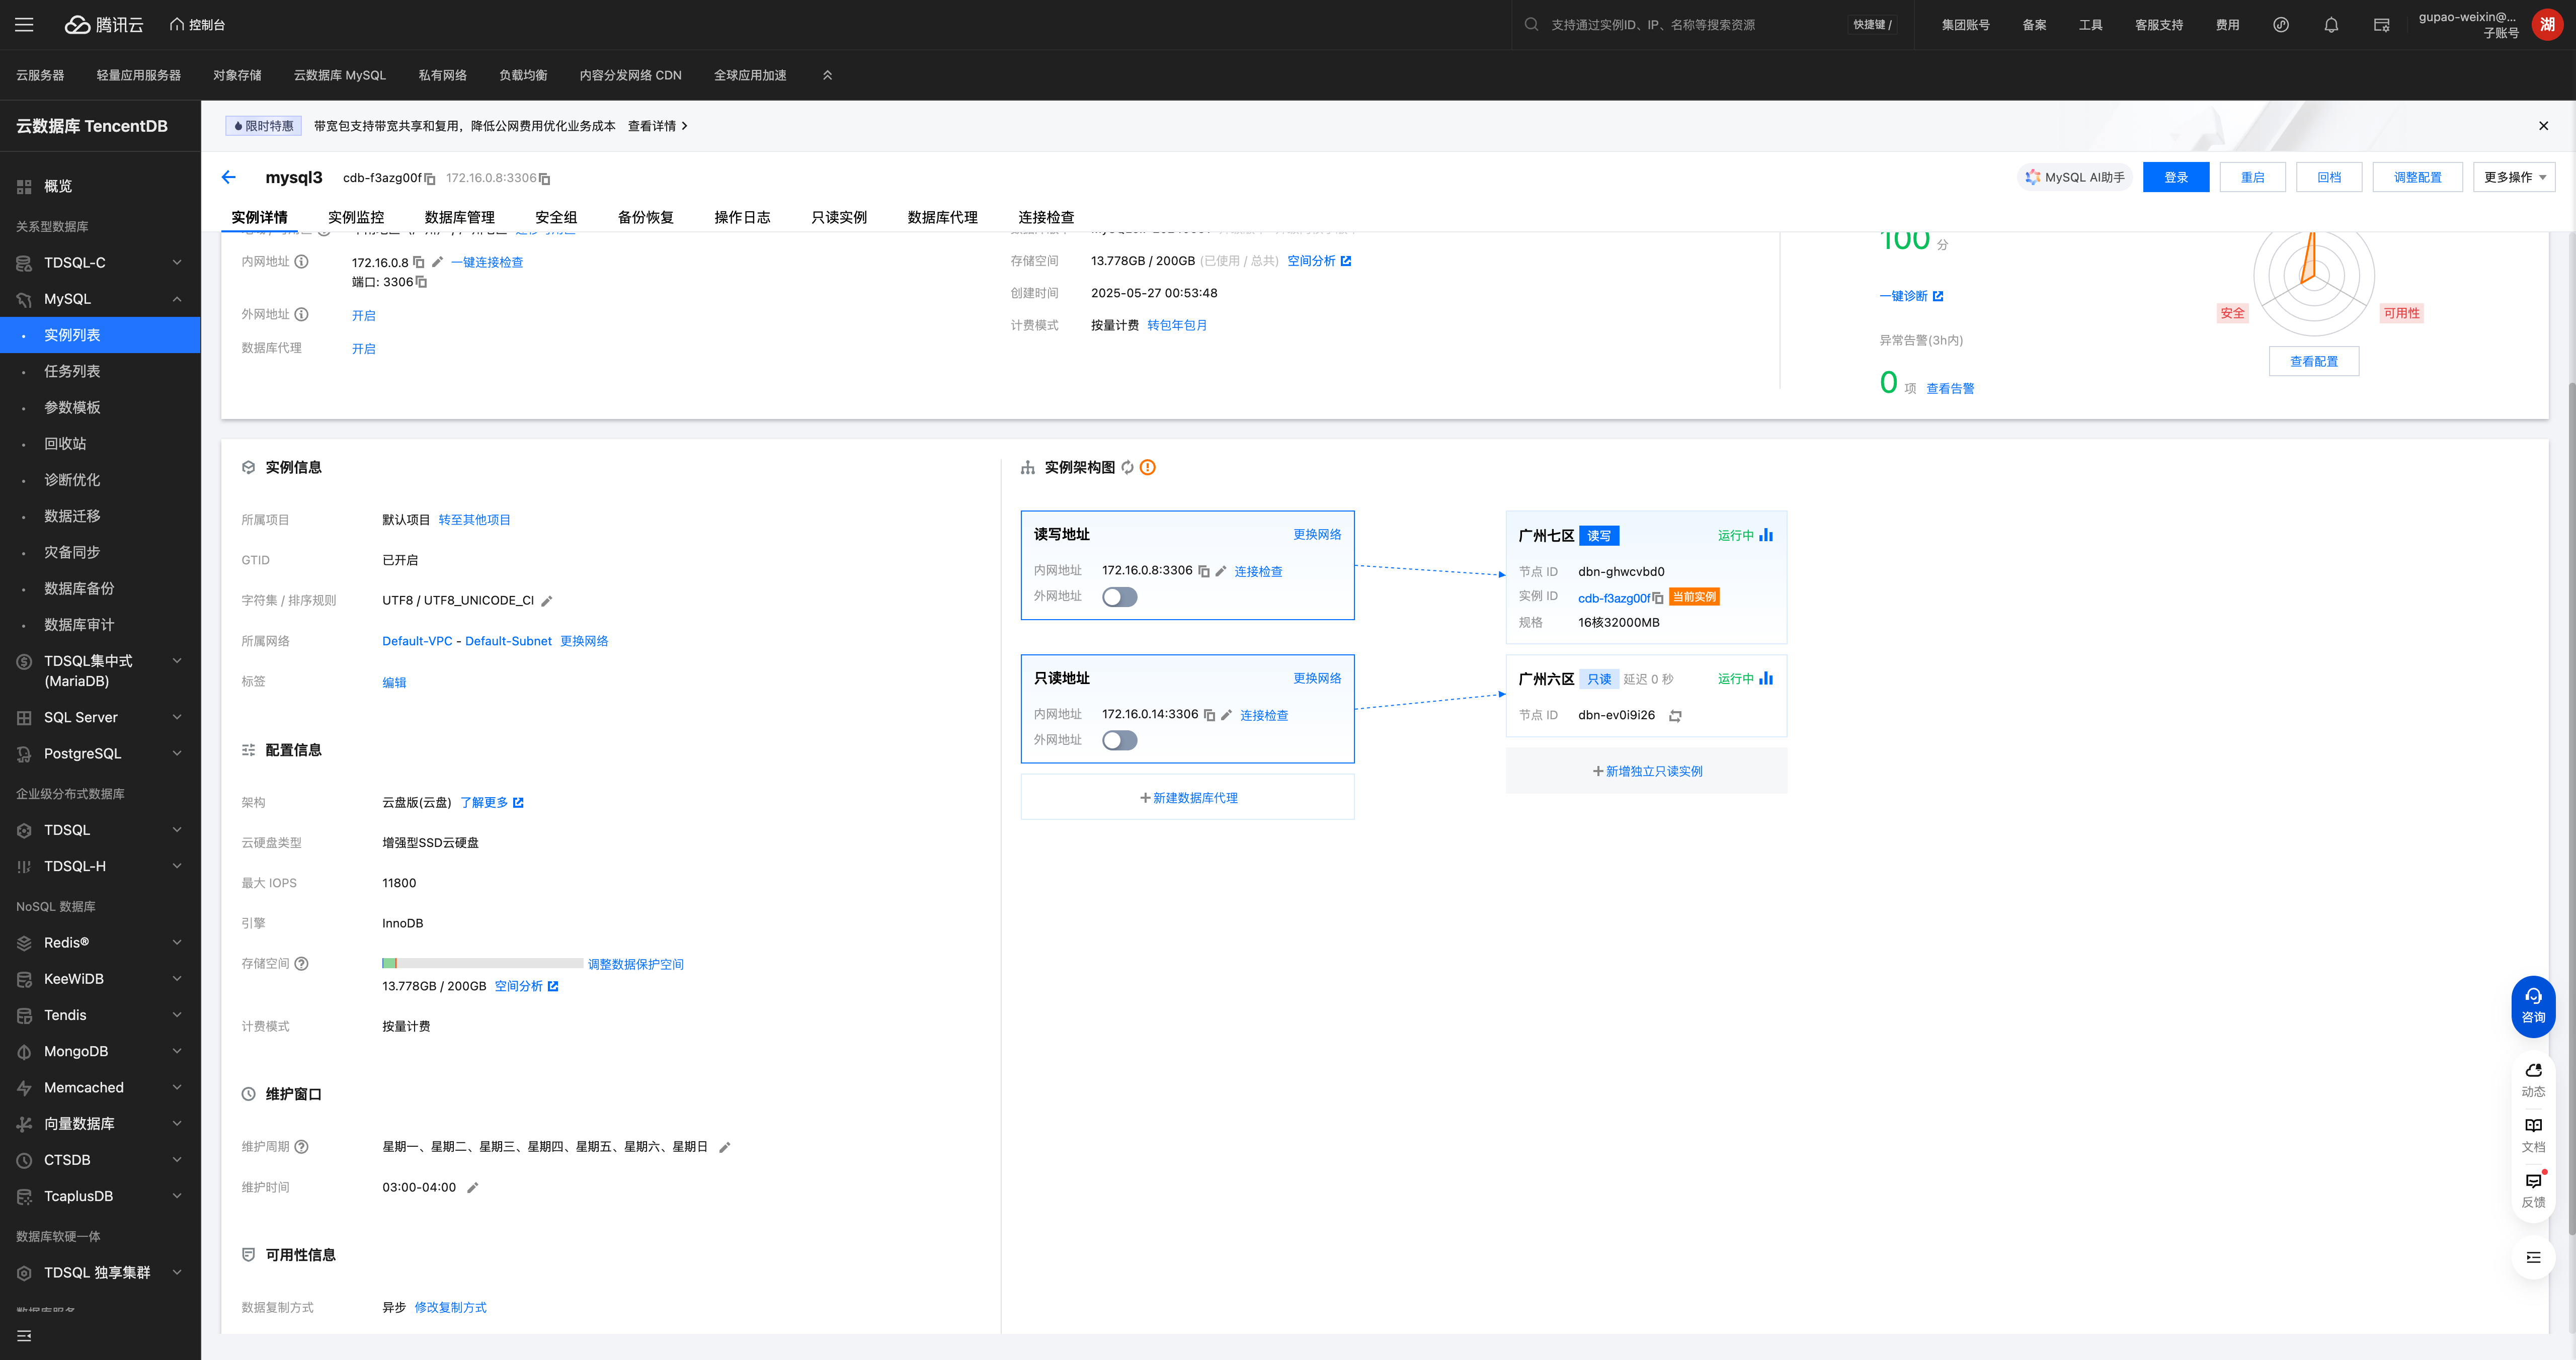Click the 查看配置 button
2576x1360 pixels.
coord(2314,362)
